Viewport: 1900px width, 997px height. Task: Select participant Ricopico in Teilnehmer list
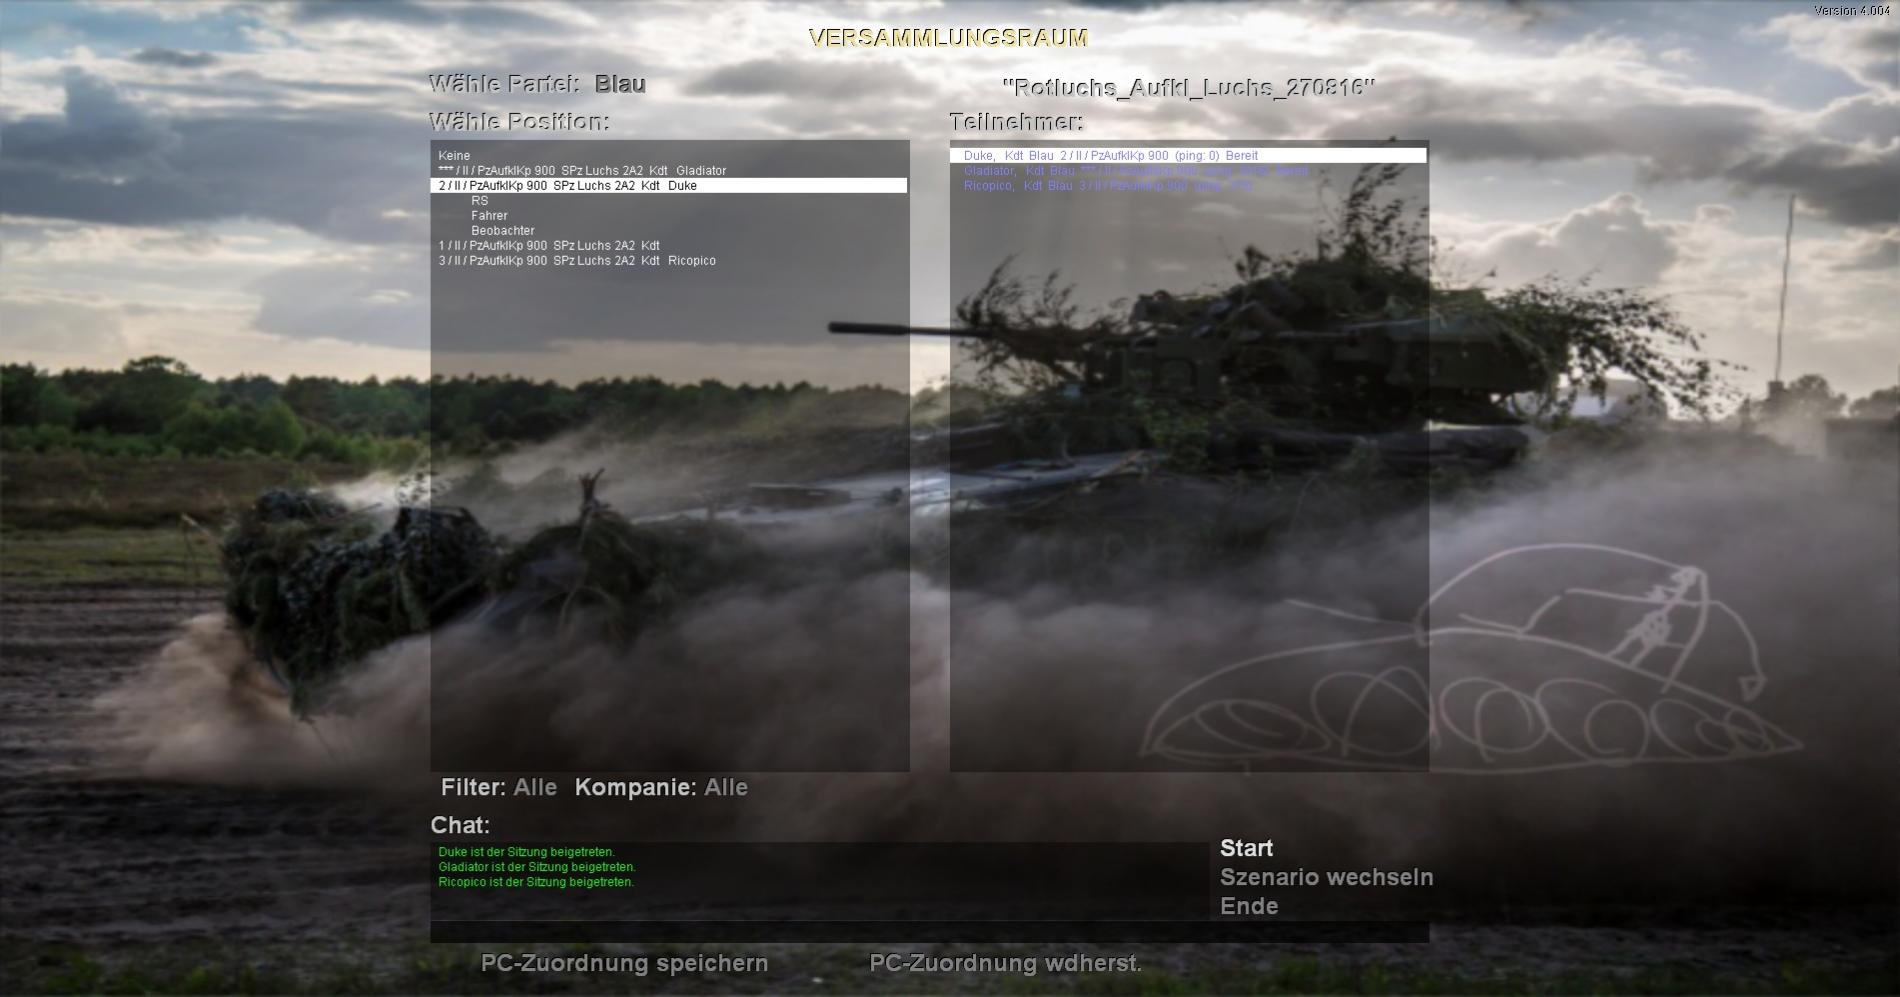1107,186
